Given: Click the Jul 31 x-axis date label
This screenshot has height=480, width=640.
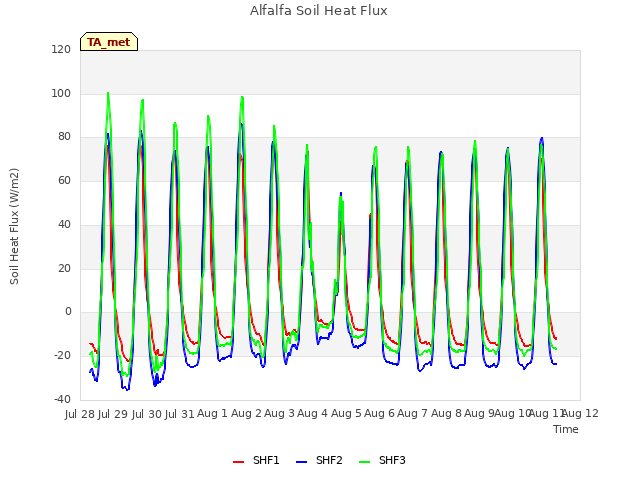Looking at the screenshot, I should tap(180, 414).
